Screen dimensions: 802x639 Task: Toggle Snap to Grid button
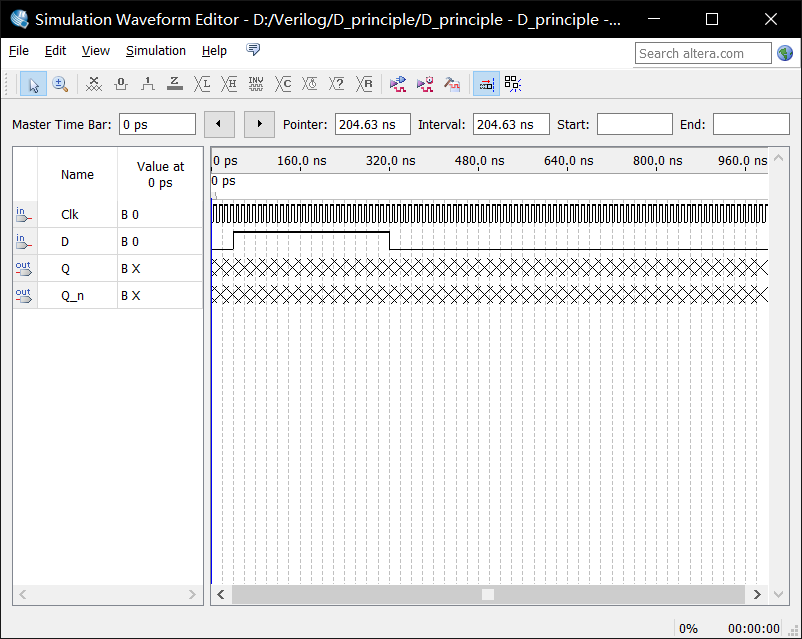tap(486, 84)
